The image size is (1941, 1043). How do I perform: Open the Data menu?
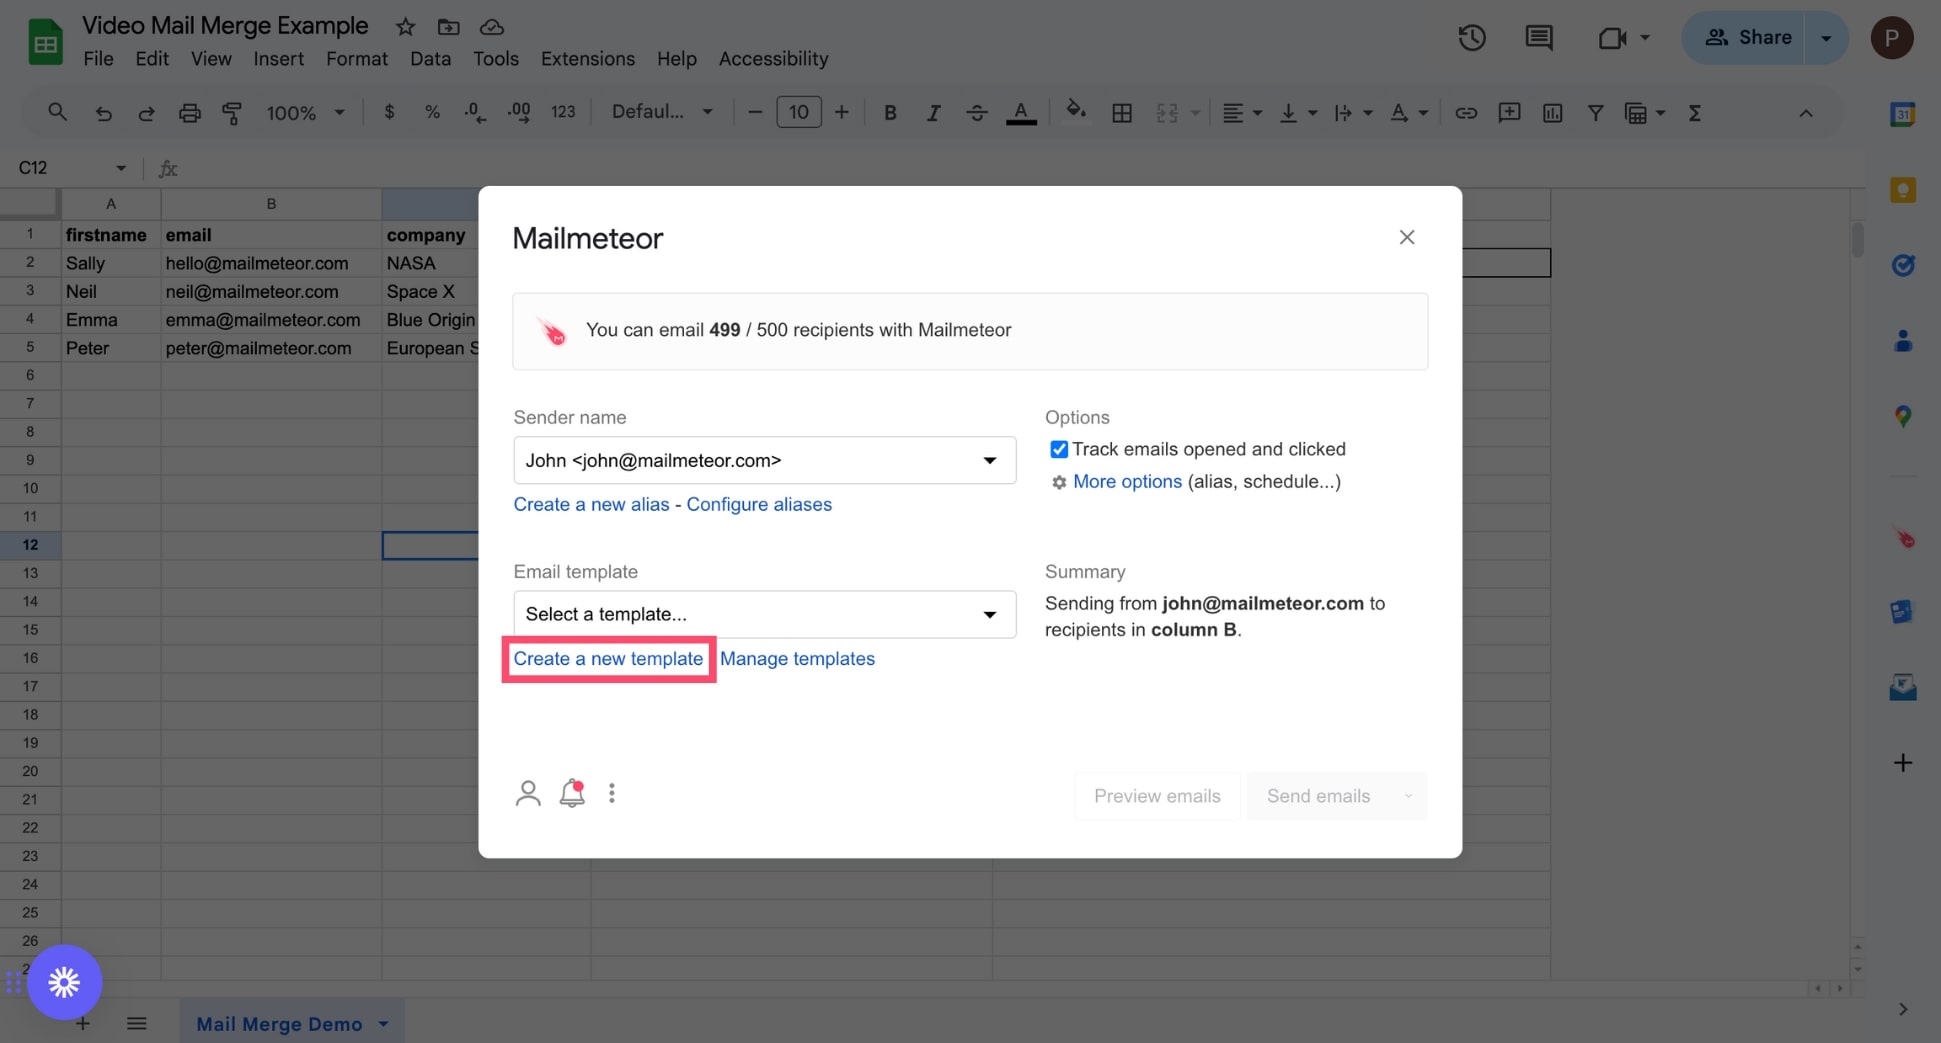click(x=430, y=59)
